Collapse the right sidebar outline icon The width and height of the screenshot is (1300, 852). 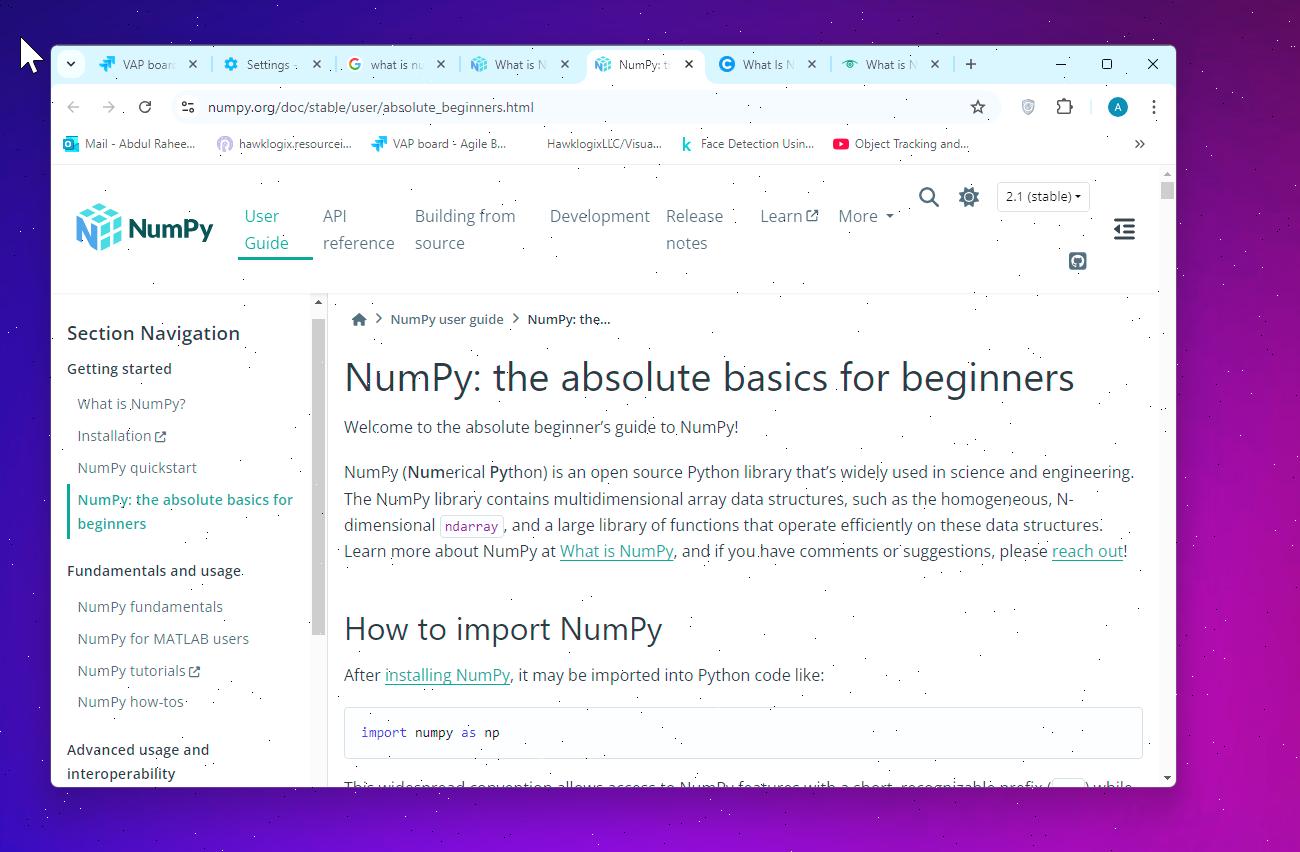(1124, 230)
